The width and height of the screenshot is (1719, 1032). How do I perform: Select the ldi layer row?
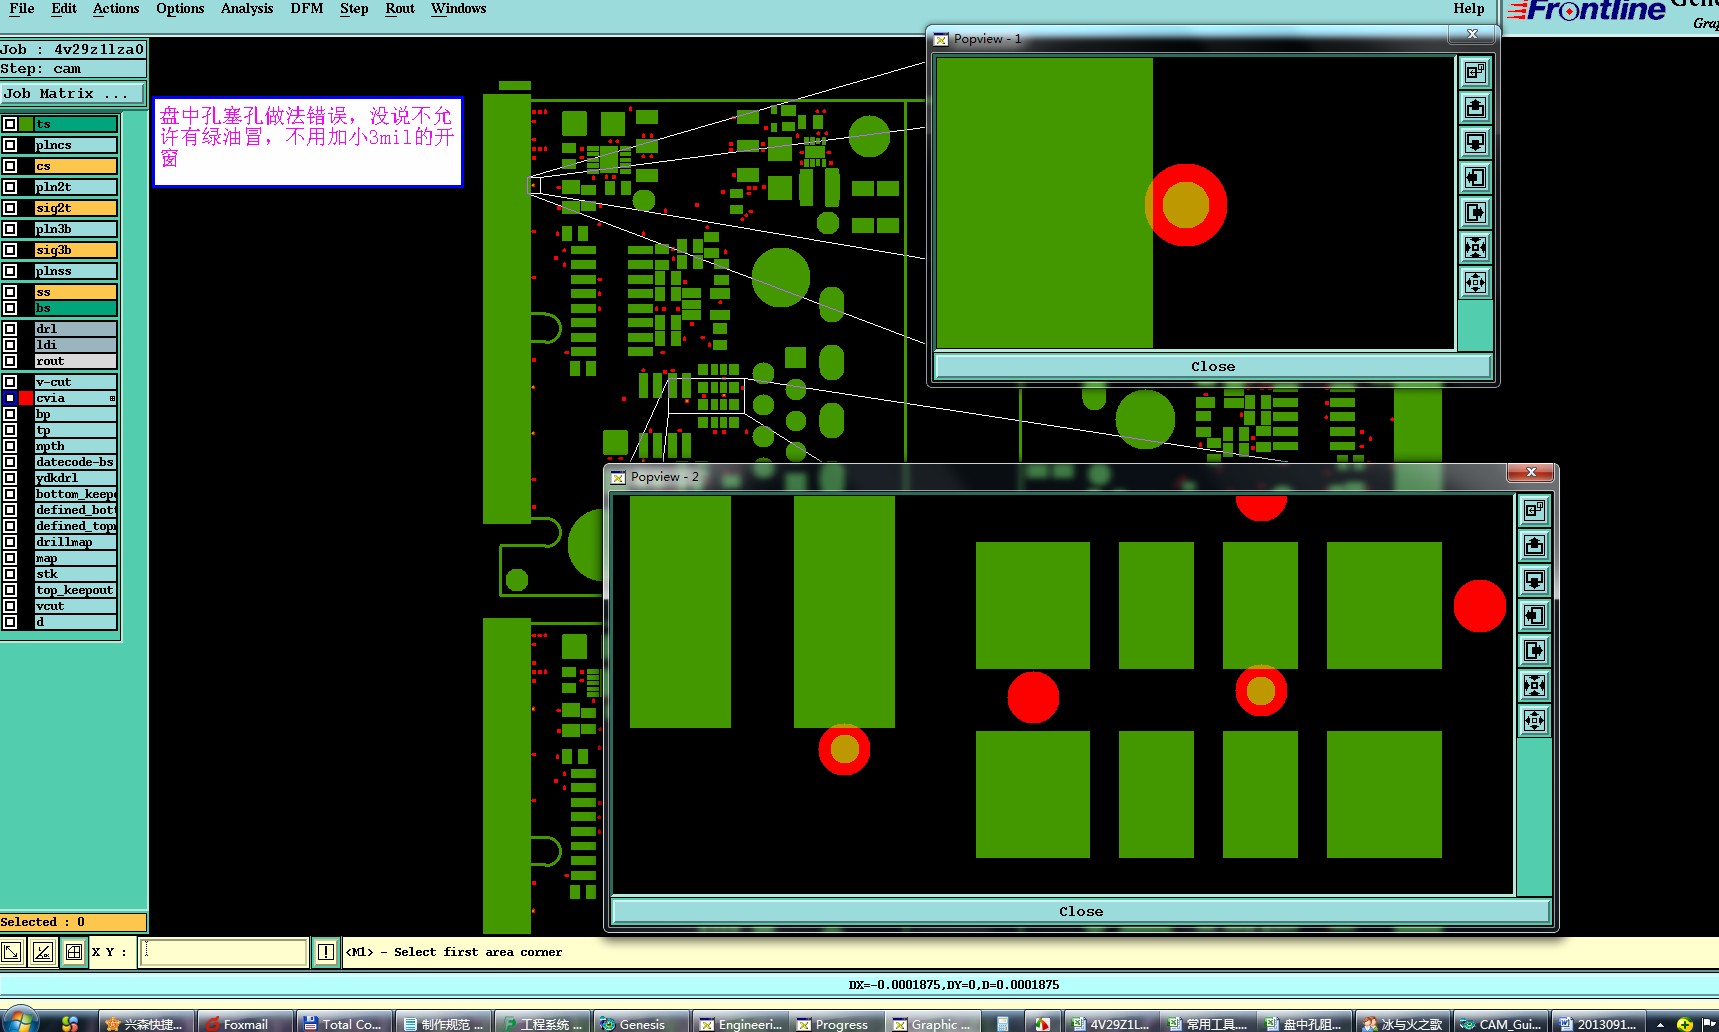pyautogui.click(x=76, y=345)
